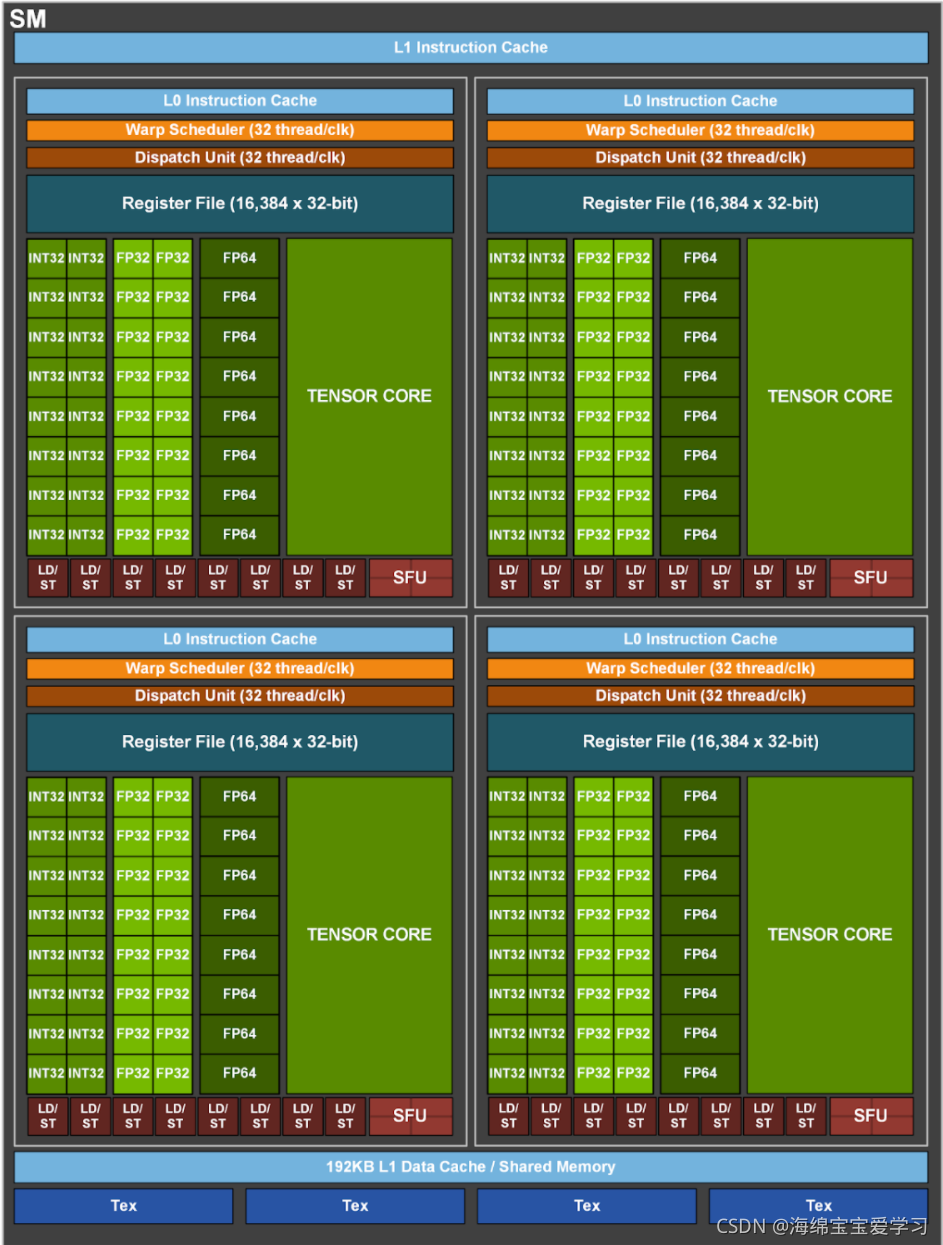The image size is (943, 1245).
Task: Click Register File in upper-left block
Action: (240, 204)
